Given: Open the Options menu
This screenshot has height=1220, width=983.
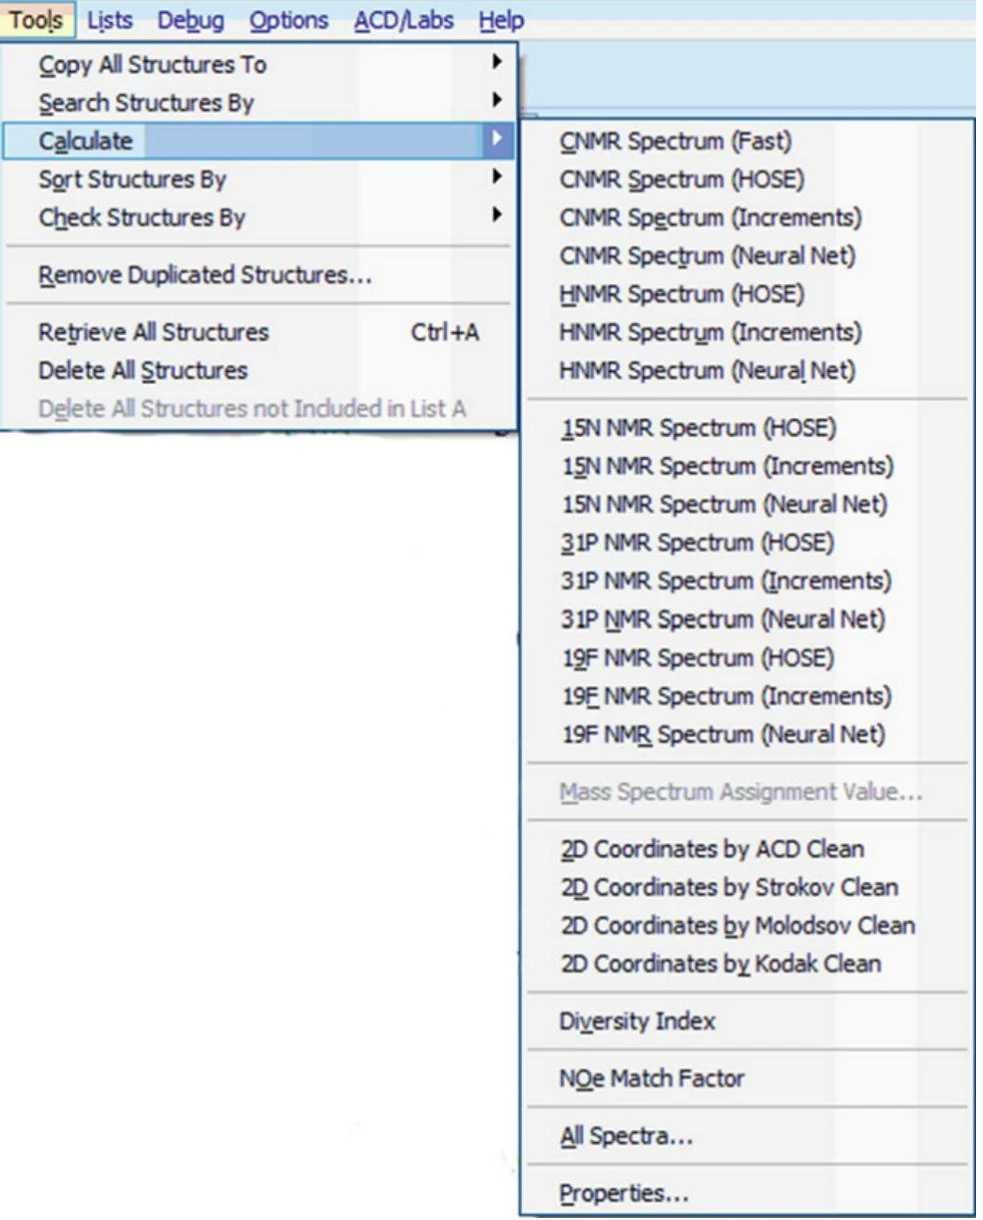Looking at the screenshot, I should click(289, 19).
